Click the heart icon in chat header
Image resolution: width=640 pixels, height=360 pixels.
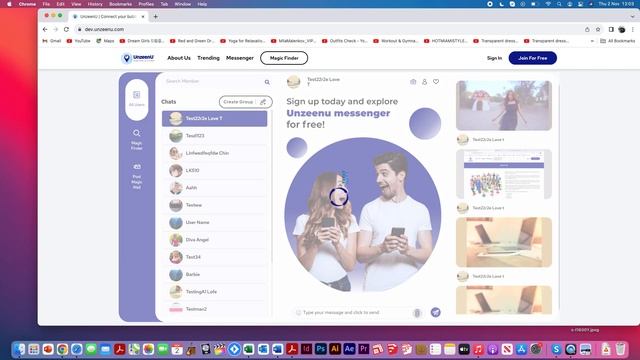tap(436, 82)
